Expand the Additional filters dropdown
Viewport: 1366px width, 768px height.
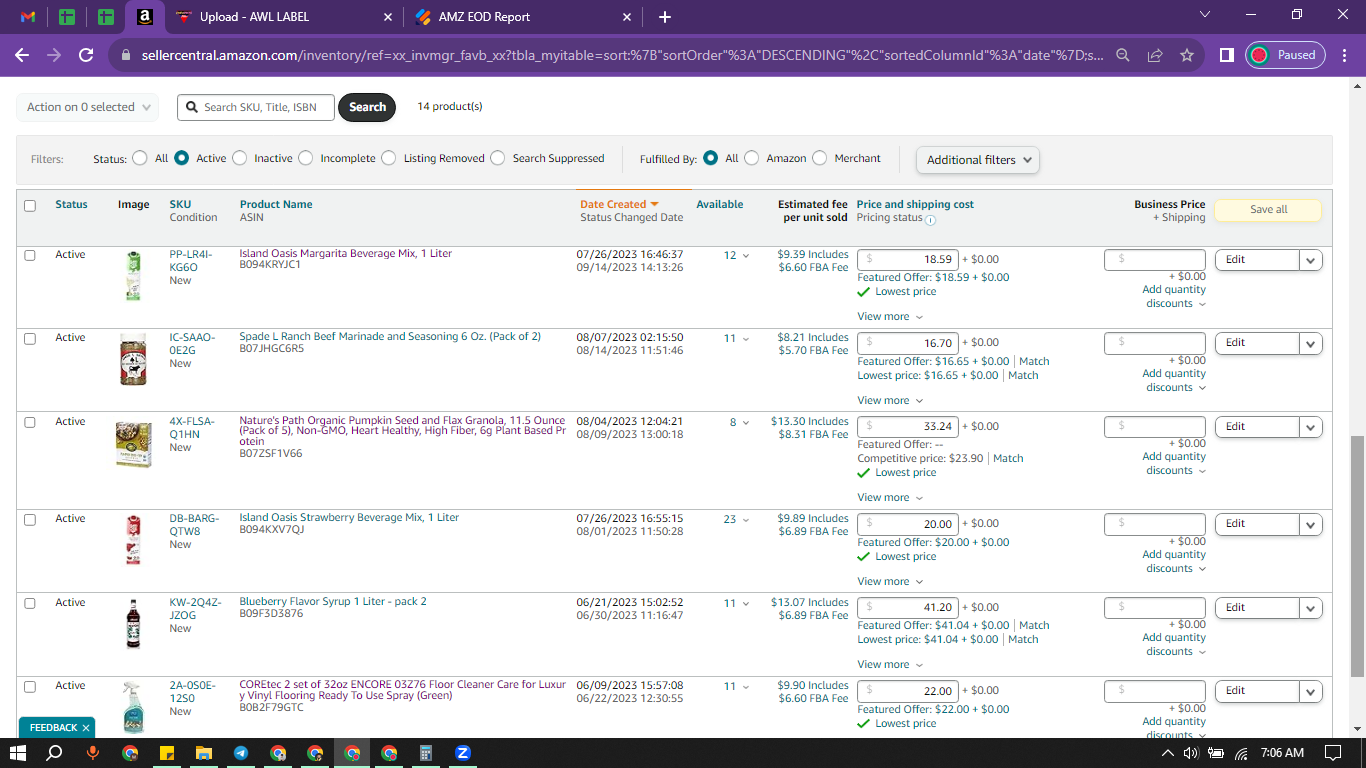pos(978,160)
